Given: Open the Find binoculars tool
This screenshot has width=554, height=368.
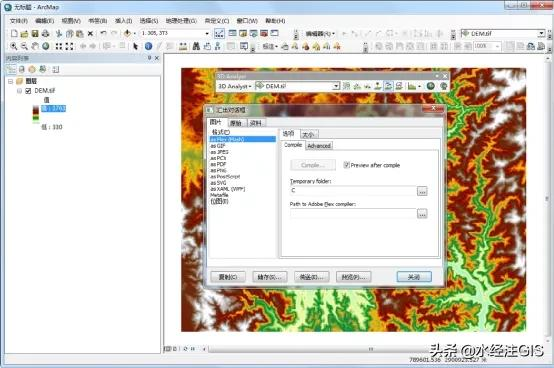Looking at the screenshot, I should click(x=196, y=46).
